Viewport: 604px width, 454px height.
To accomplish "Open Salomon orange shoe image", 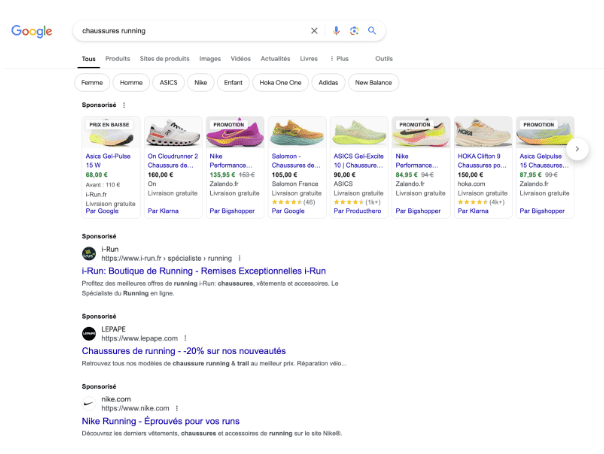I will click(x=297, y=132).
